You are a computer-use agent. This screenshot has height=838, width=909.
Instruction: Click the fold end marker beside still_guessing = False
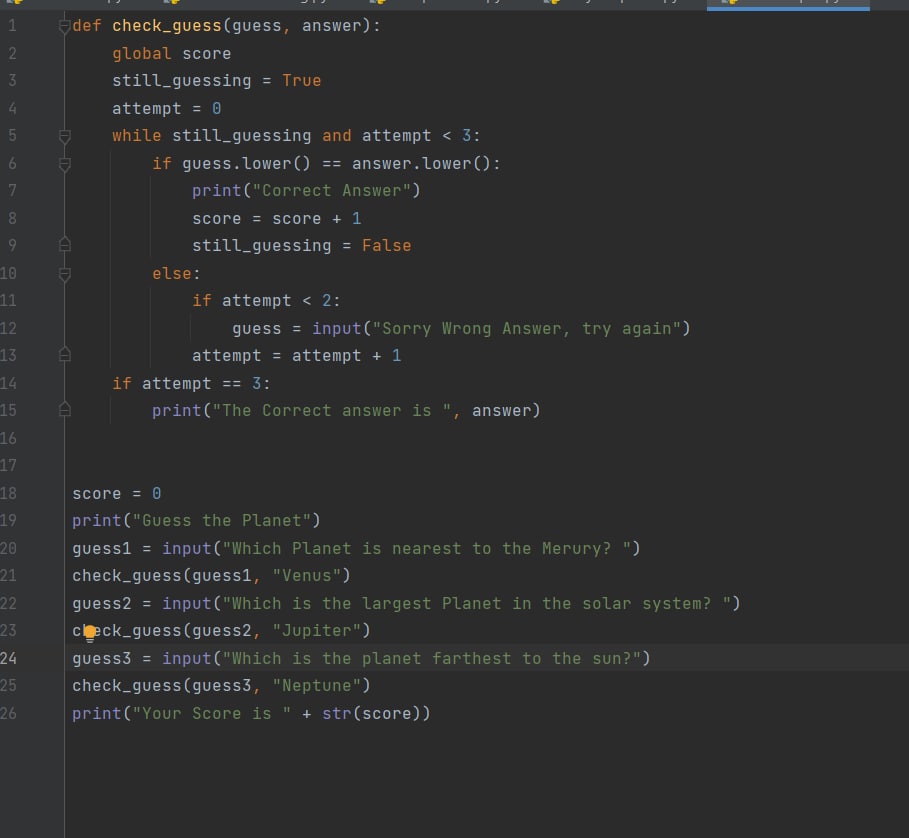(65, 245)
